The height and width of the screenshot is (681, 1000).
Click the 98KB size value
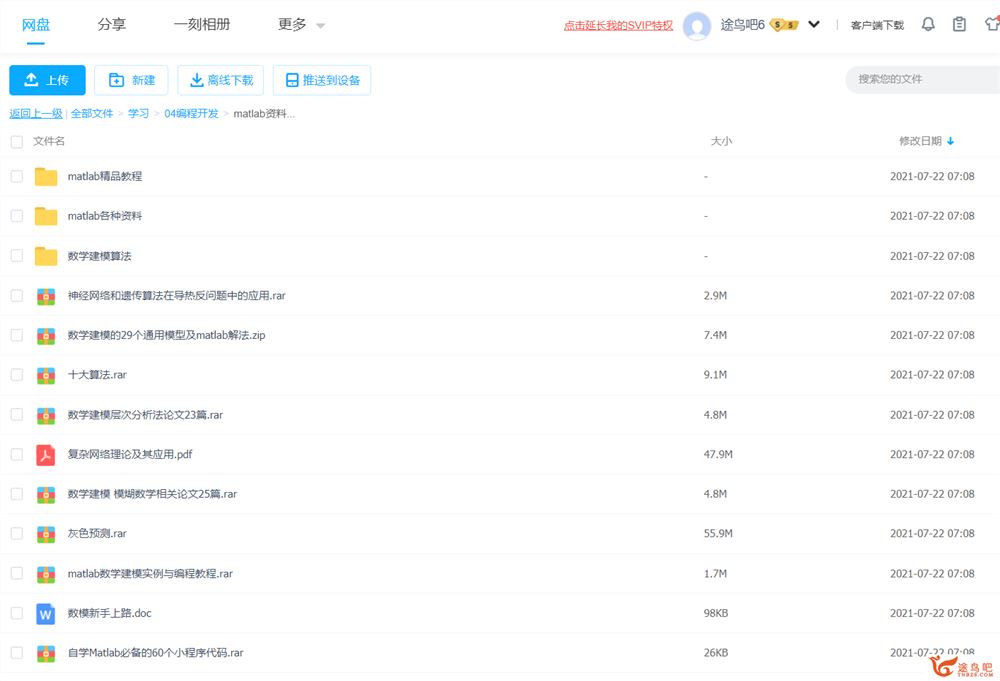pos(716,613)
